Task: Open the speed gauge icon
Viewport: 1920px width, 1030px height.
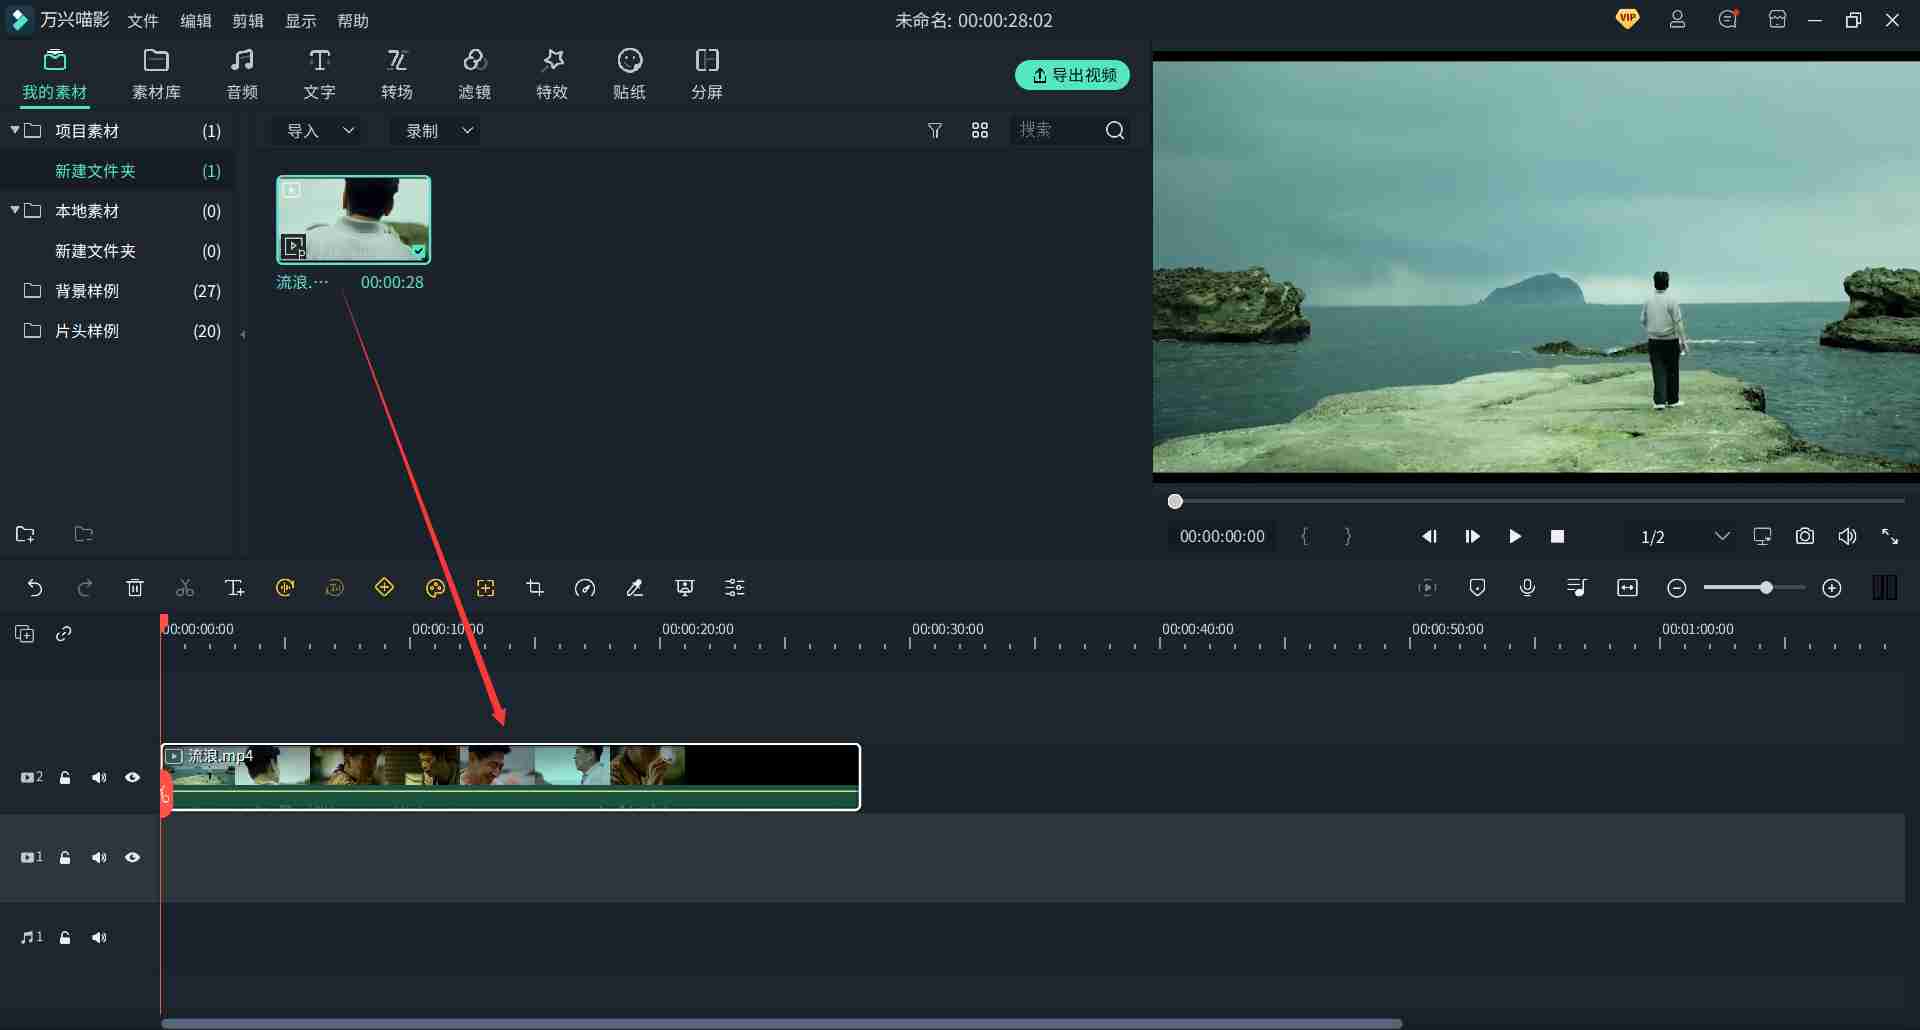Action: click(x=585, y=588)
